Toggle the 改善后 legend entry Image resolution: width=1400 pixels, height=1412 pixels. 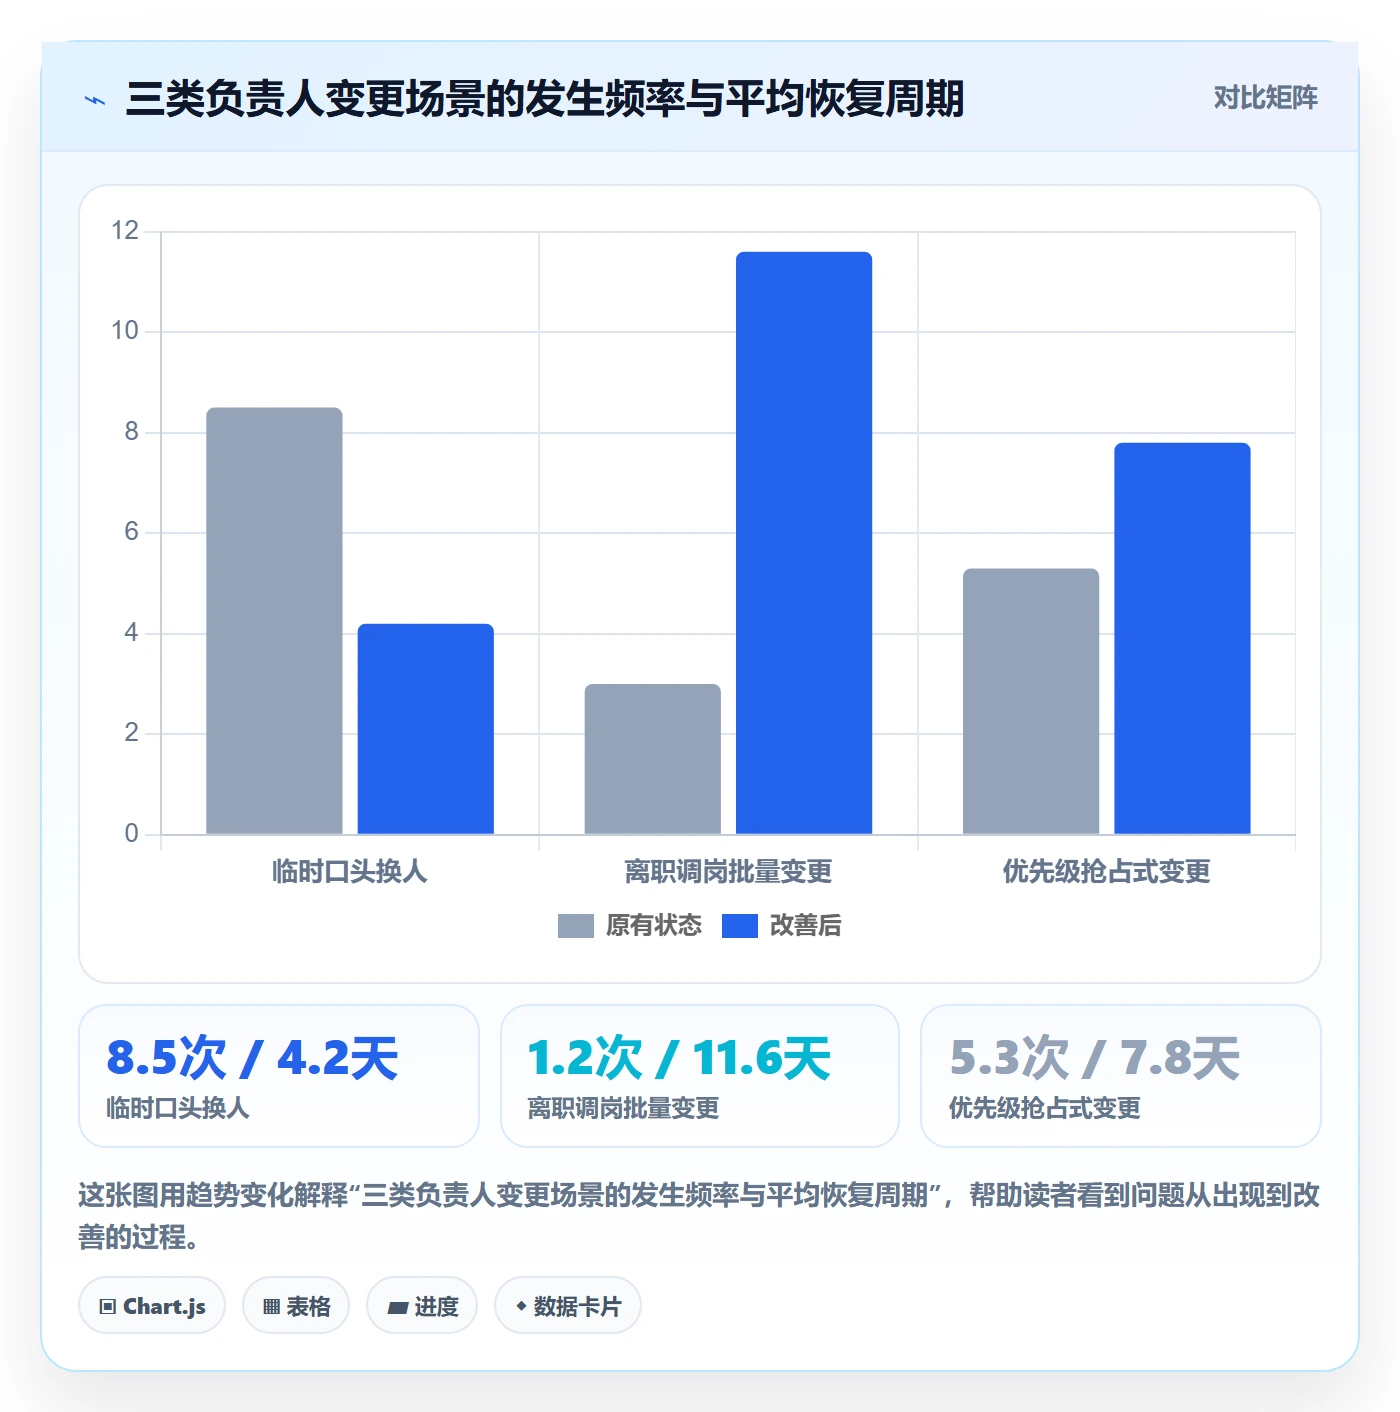click(782, 925)
